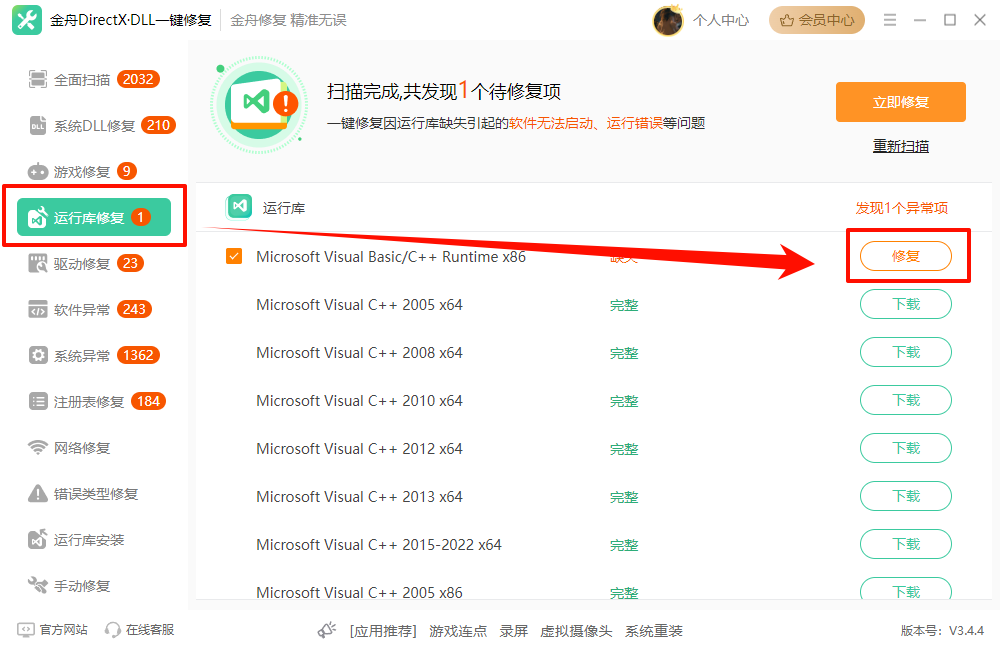Click the system exception (系统异常) gear icon

[x=38, y=355]
